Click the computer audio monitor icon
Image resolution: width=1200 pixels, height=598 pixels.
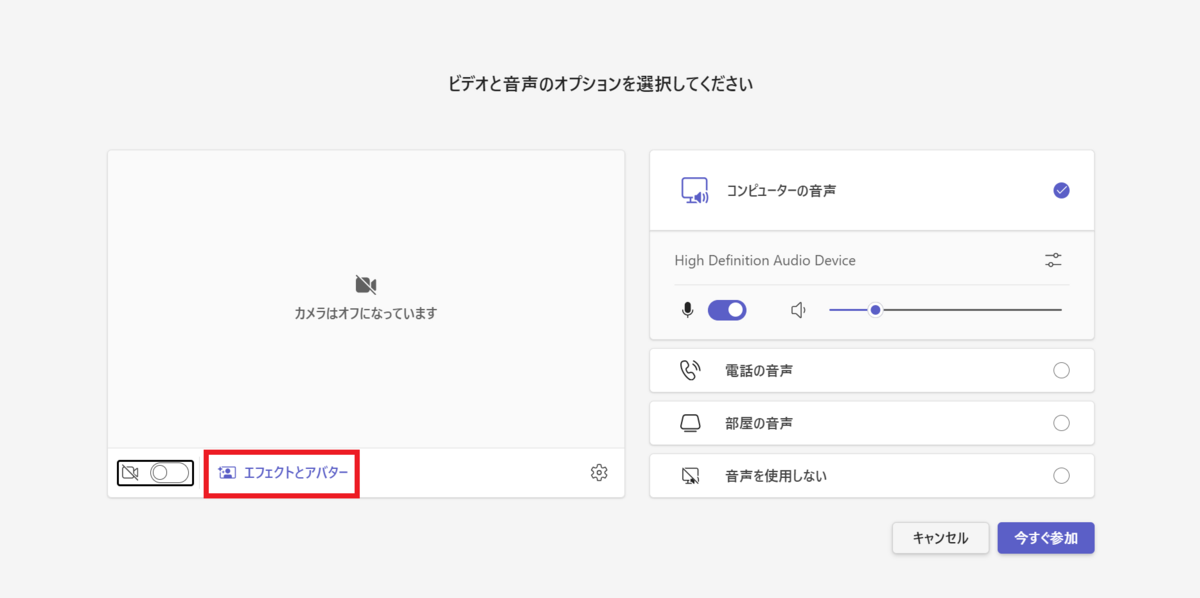pyautogui.click(x=694, y=191)
